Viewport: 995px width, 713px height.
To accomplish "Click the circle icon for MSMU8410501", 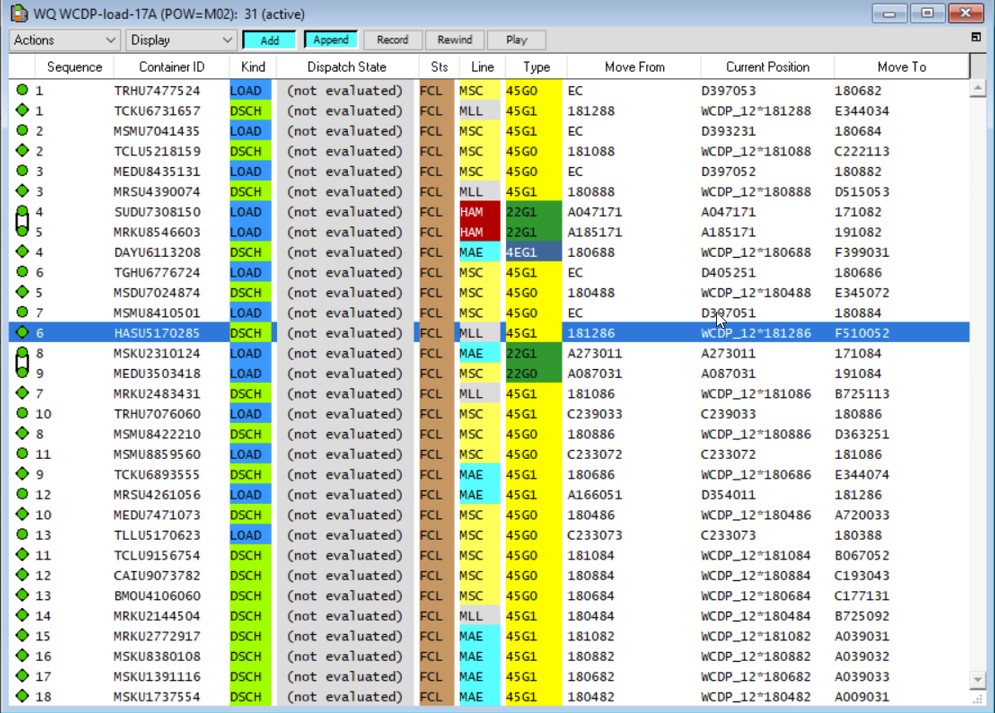I will click(22, 312).
